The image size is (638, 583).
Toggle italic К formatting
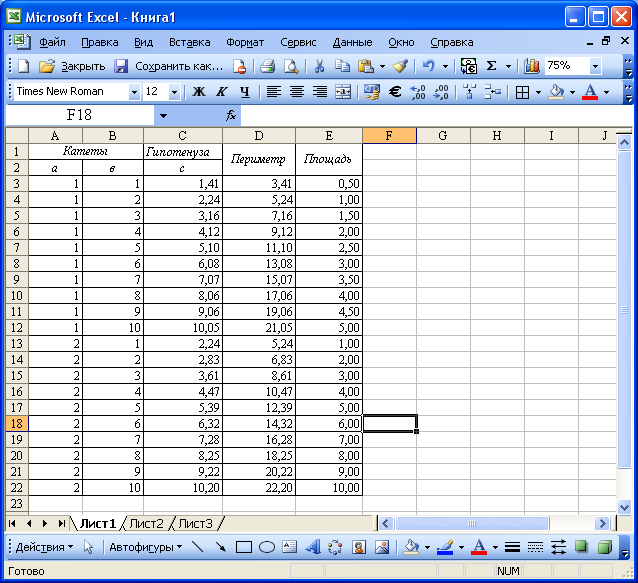pos(221,92)
